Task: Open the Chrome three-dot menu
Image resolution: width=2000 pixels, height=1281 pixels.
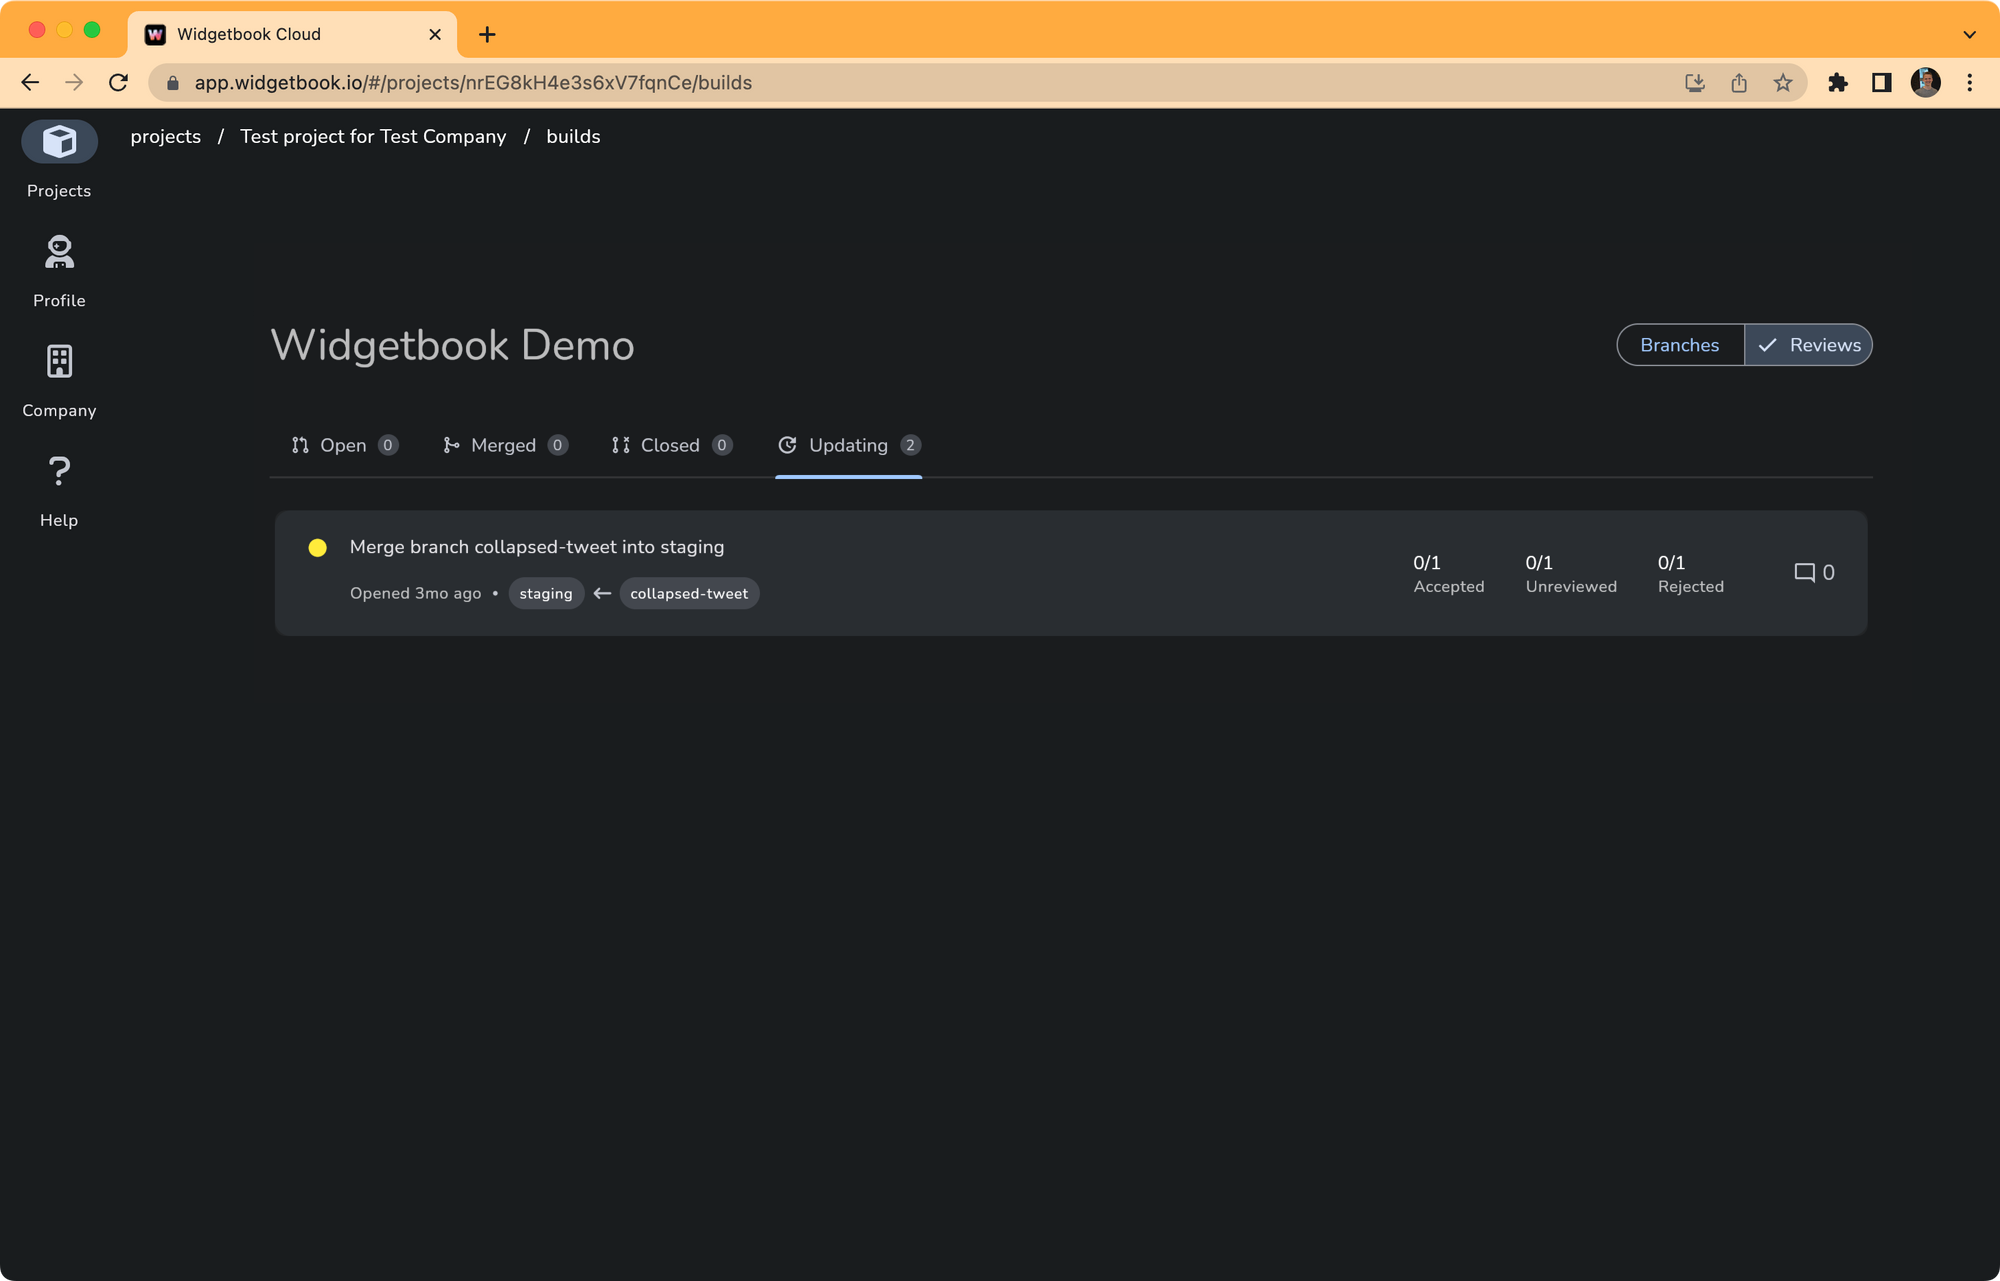Action: click(1969, 83)
